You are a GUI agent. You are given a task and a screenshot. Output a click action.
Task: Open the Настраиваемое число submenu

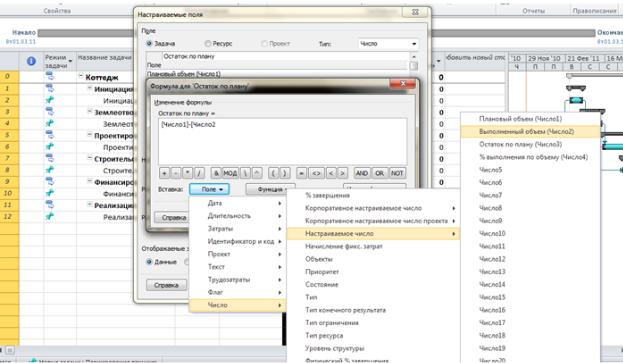(x=373, y=234)
